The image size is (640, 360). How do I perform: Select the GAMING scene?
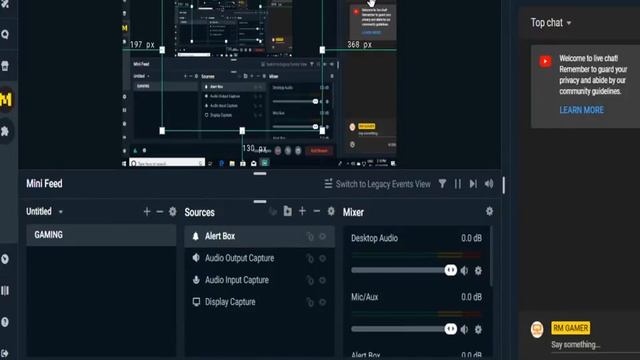pos(101,235)
